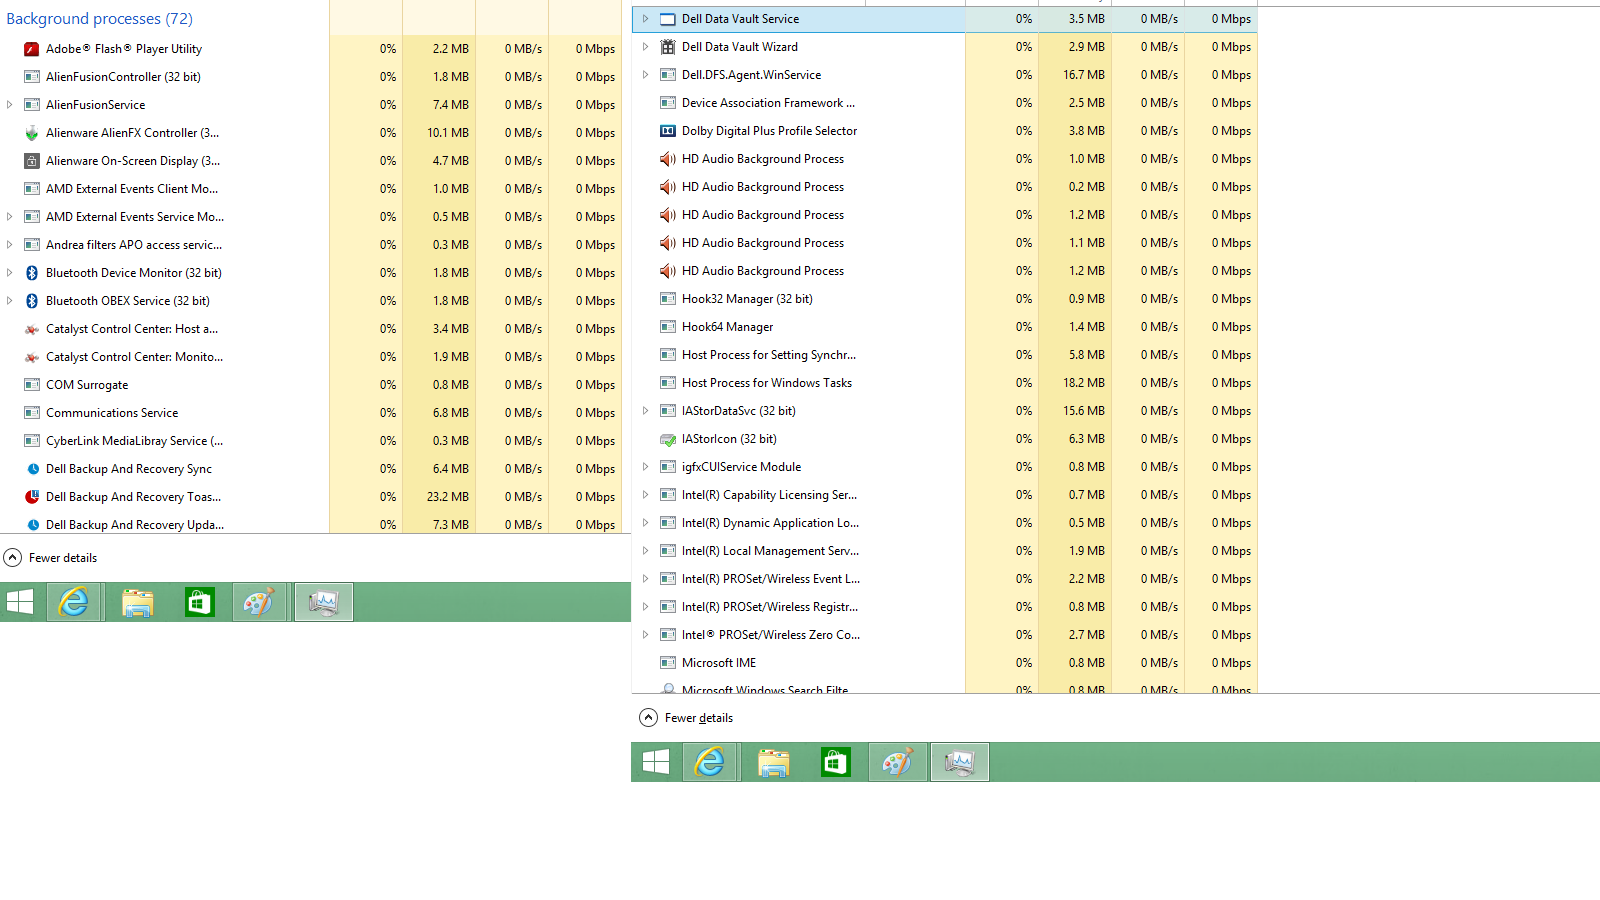This screenshot has height=900, width=1600.
Task: Expand the AlienFusionService process group
Action: point(10,105)
